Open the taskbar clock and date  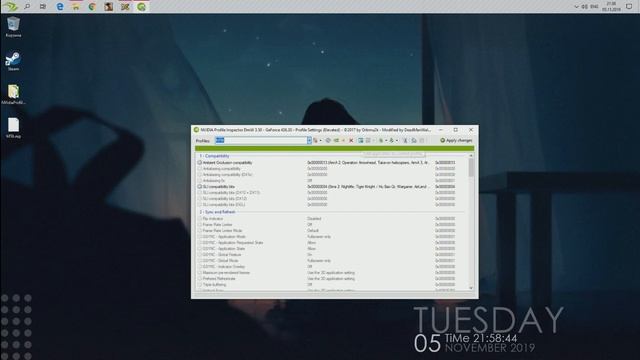pyautogui.click(x=611, y=7)
